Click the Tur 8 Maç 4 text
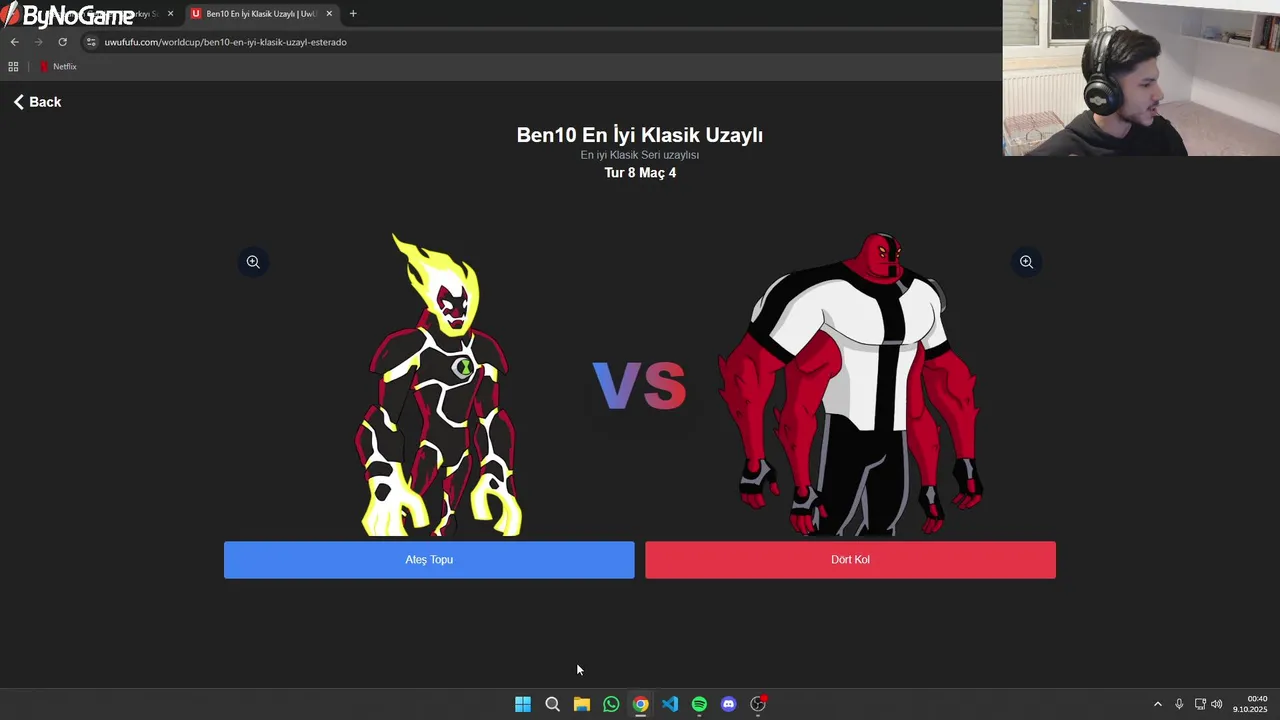Viewport: 1280px width, 720px height. click(640, 173)
